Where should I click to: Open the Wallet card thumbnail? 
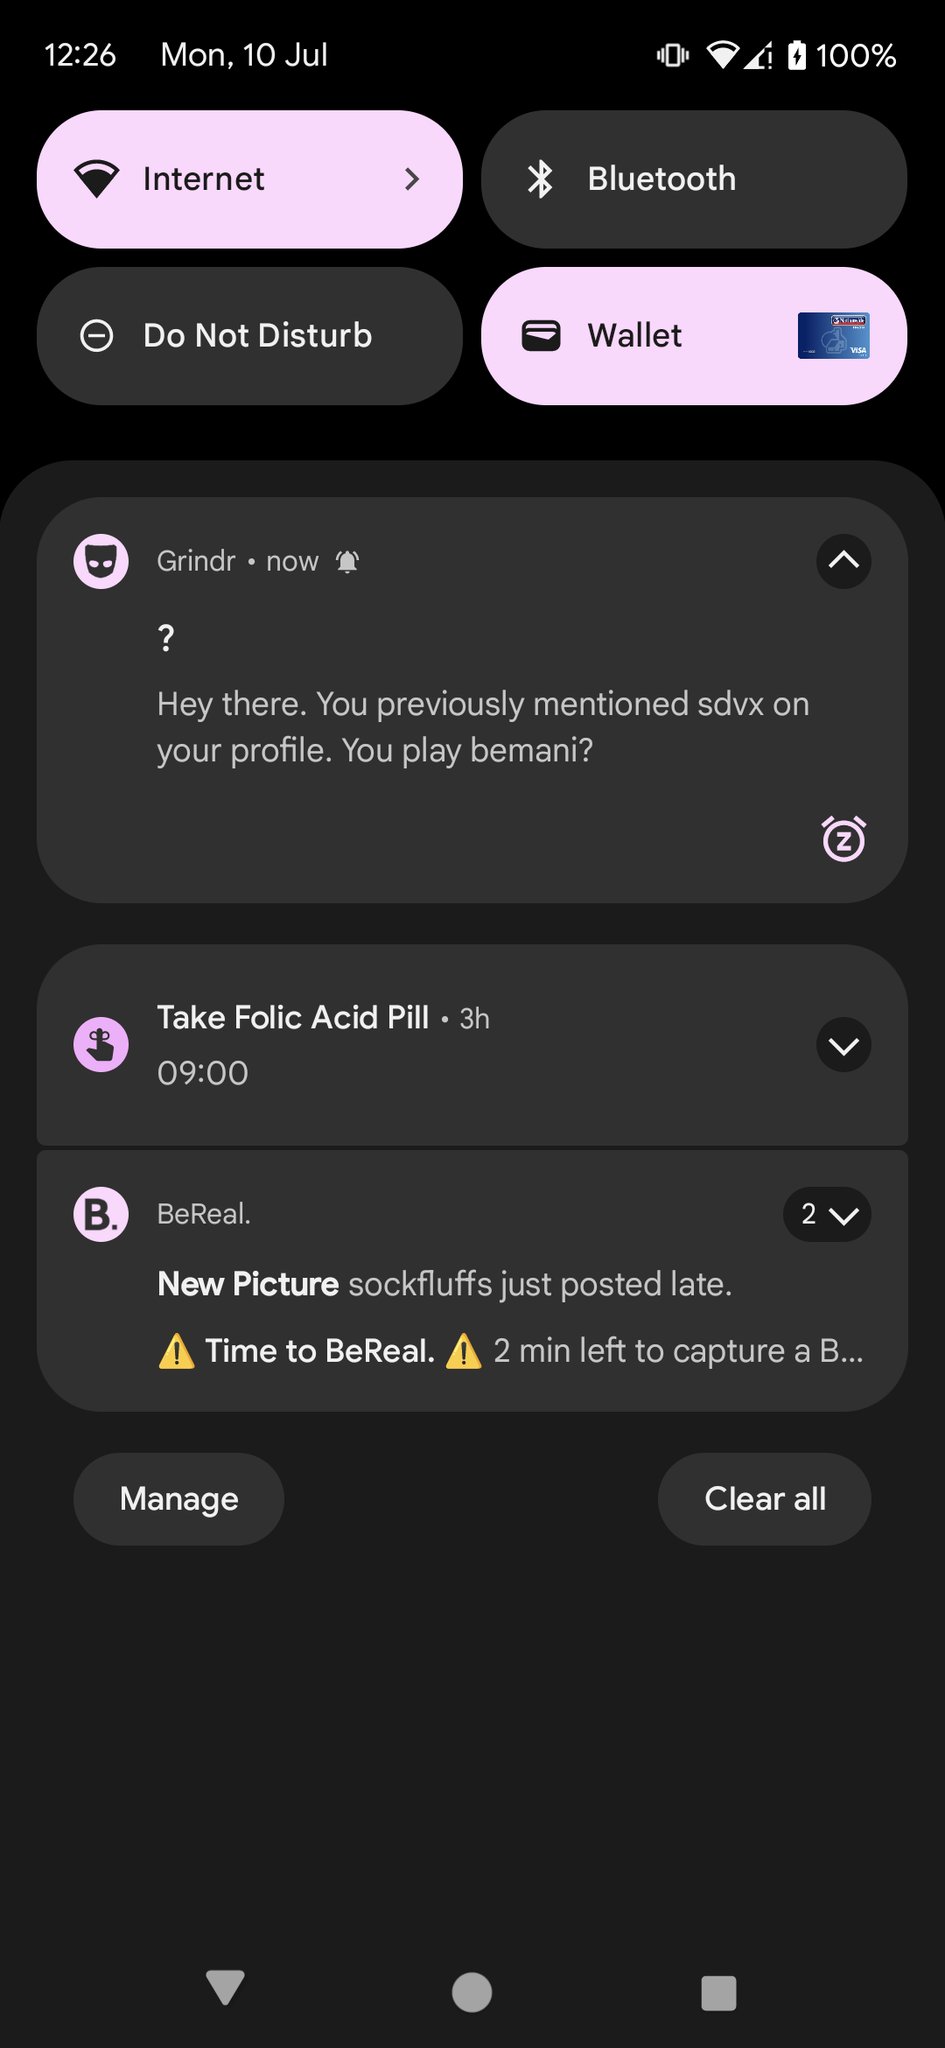[x=833, y=336]
